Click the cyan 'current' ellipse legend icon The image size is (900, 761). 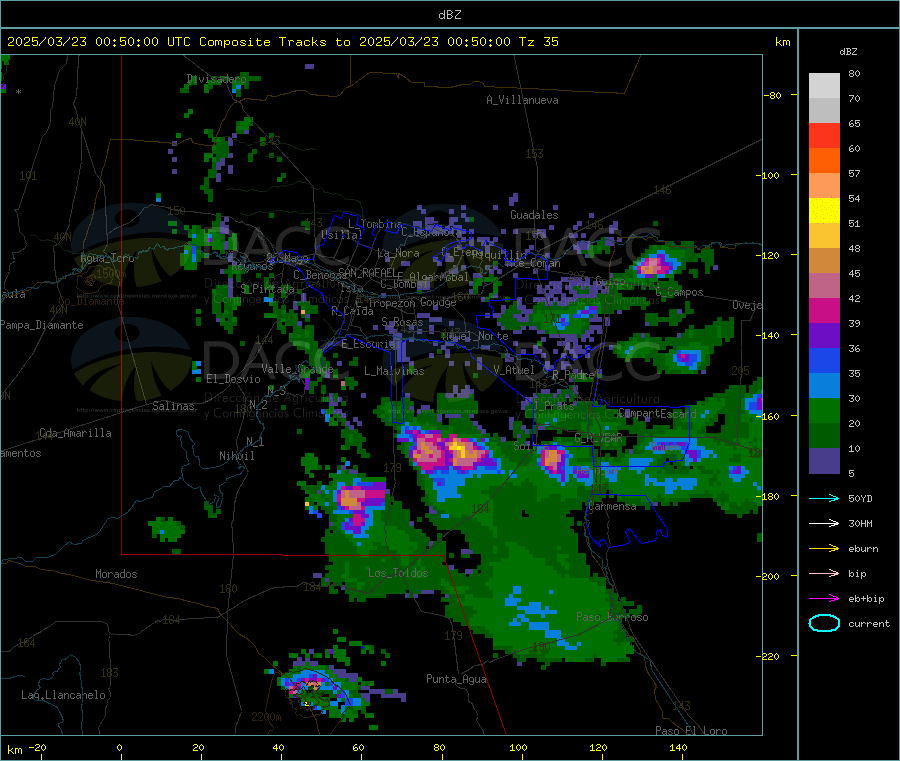824,623
